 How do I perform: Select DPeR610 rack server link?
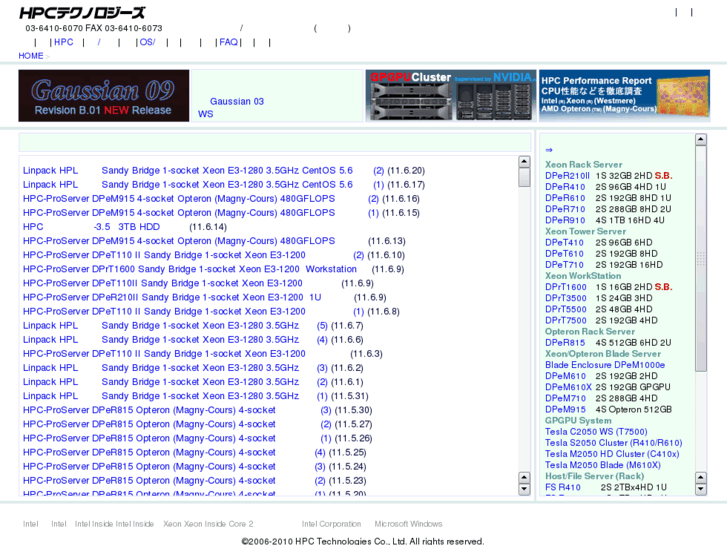565,198
